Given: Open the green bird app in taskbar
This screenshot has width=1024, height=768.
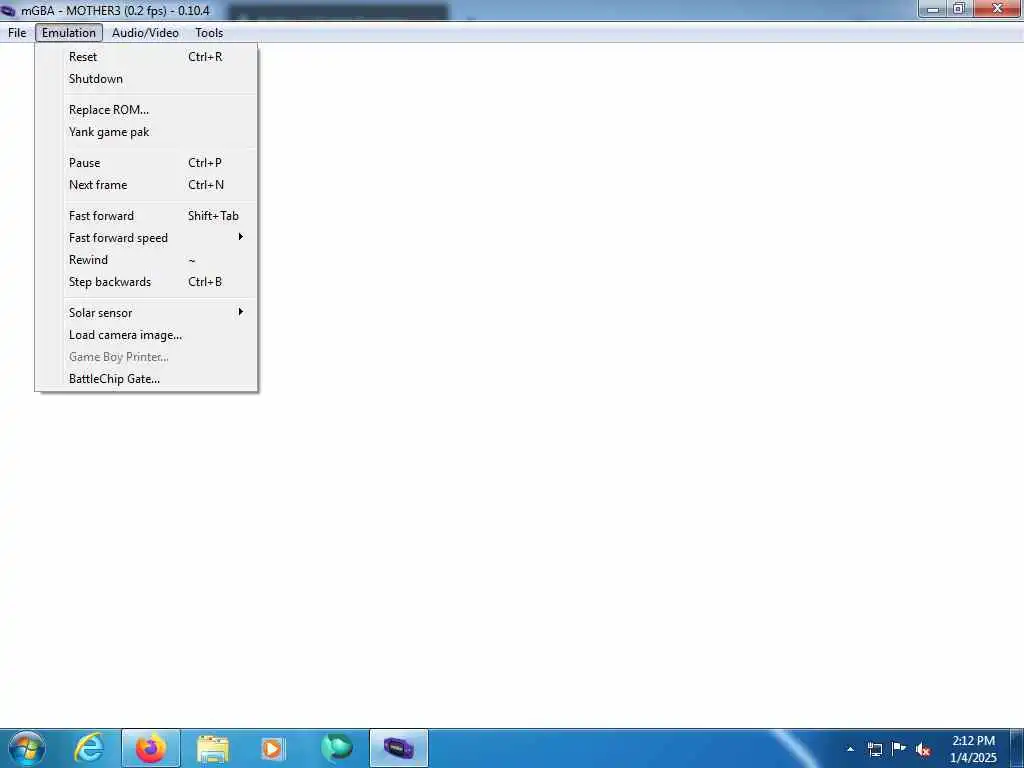Looking at the screenshot, I should (337, 748).
